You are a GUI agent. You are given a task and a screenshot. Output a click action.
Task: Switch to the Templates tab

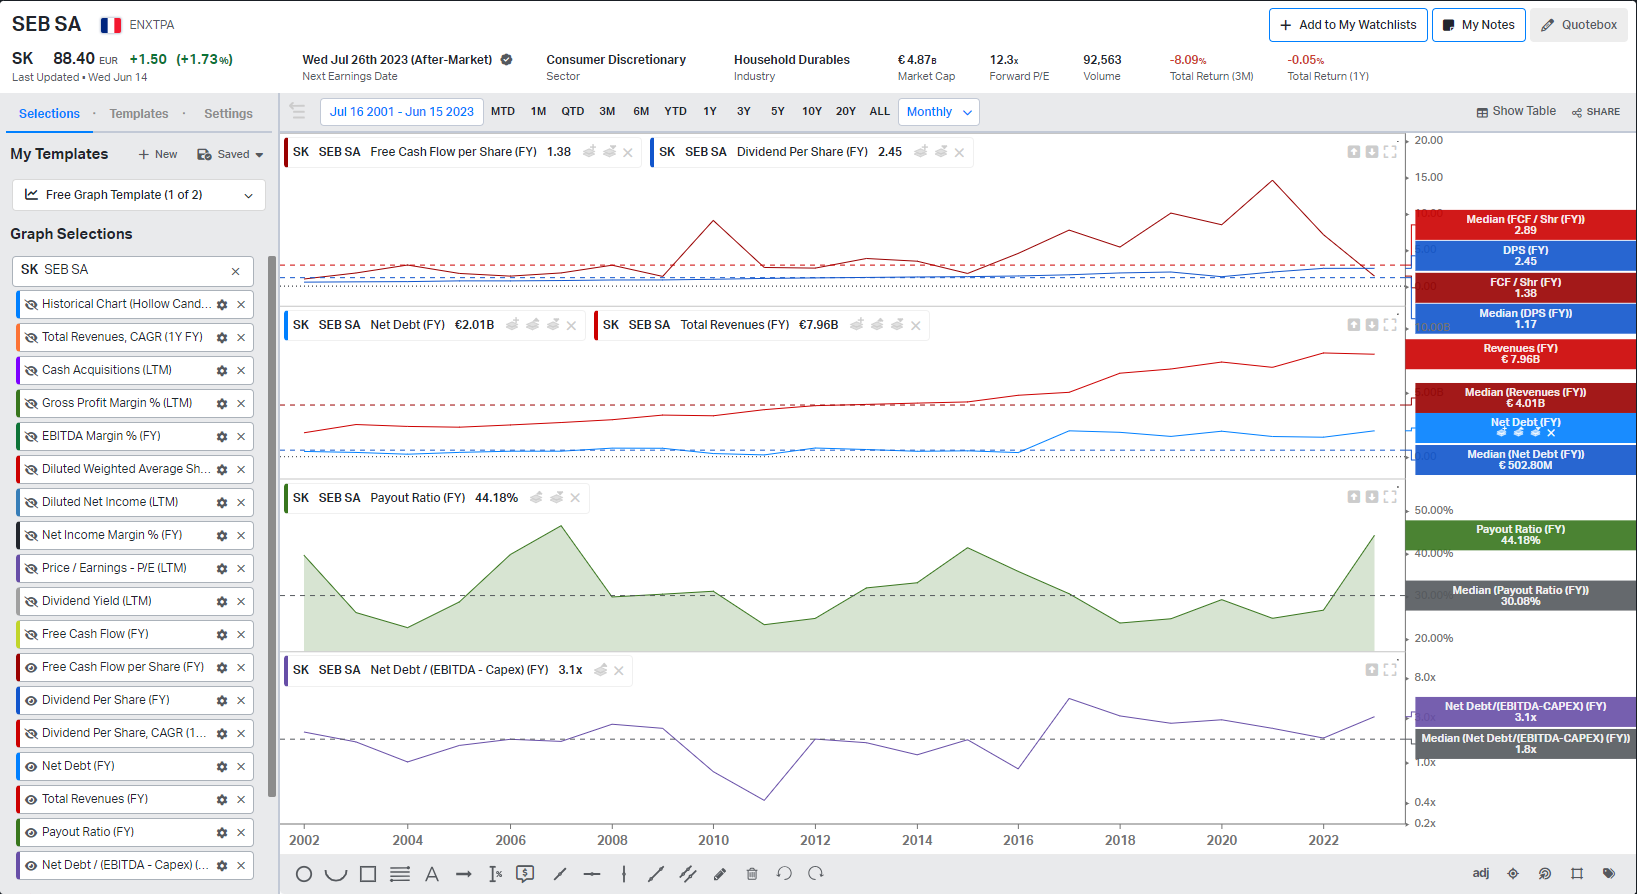(139, 114)
